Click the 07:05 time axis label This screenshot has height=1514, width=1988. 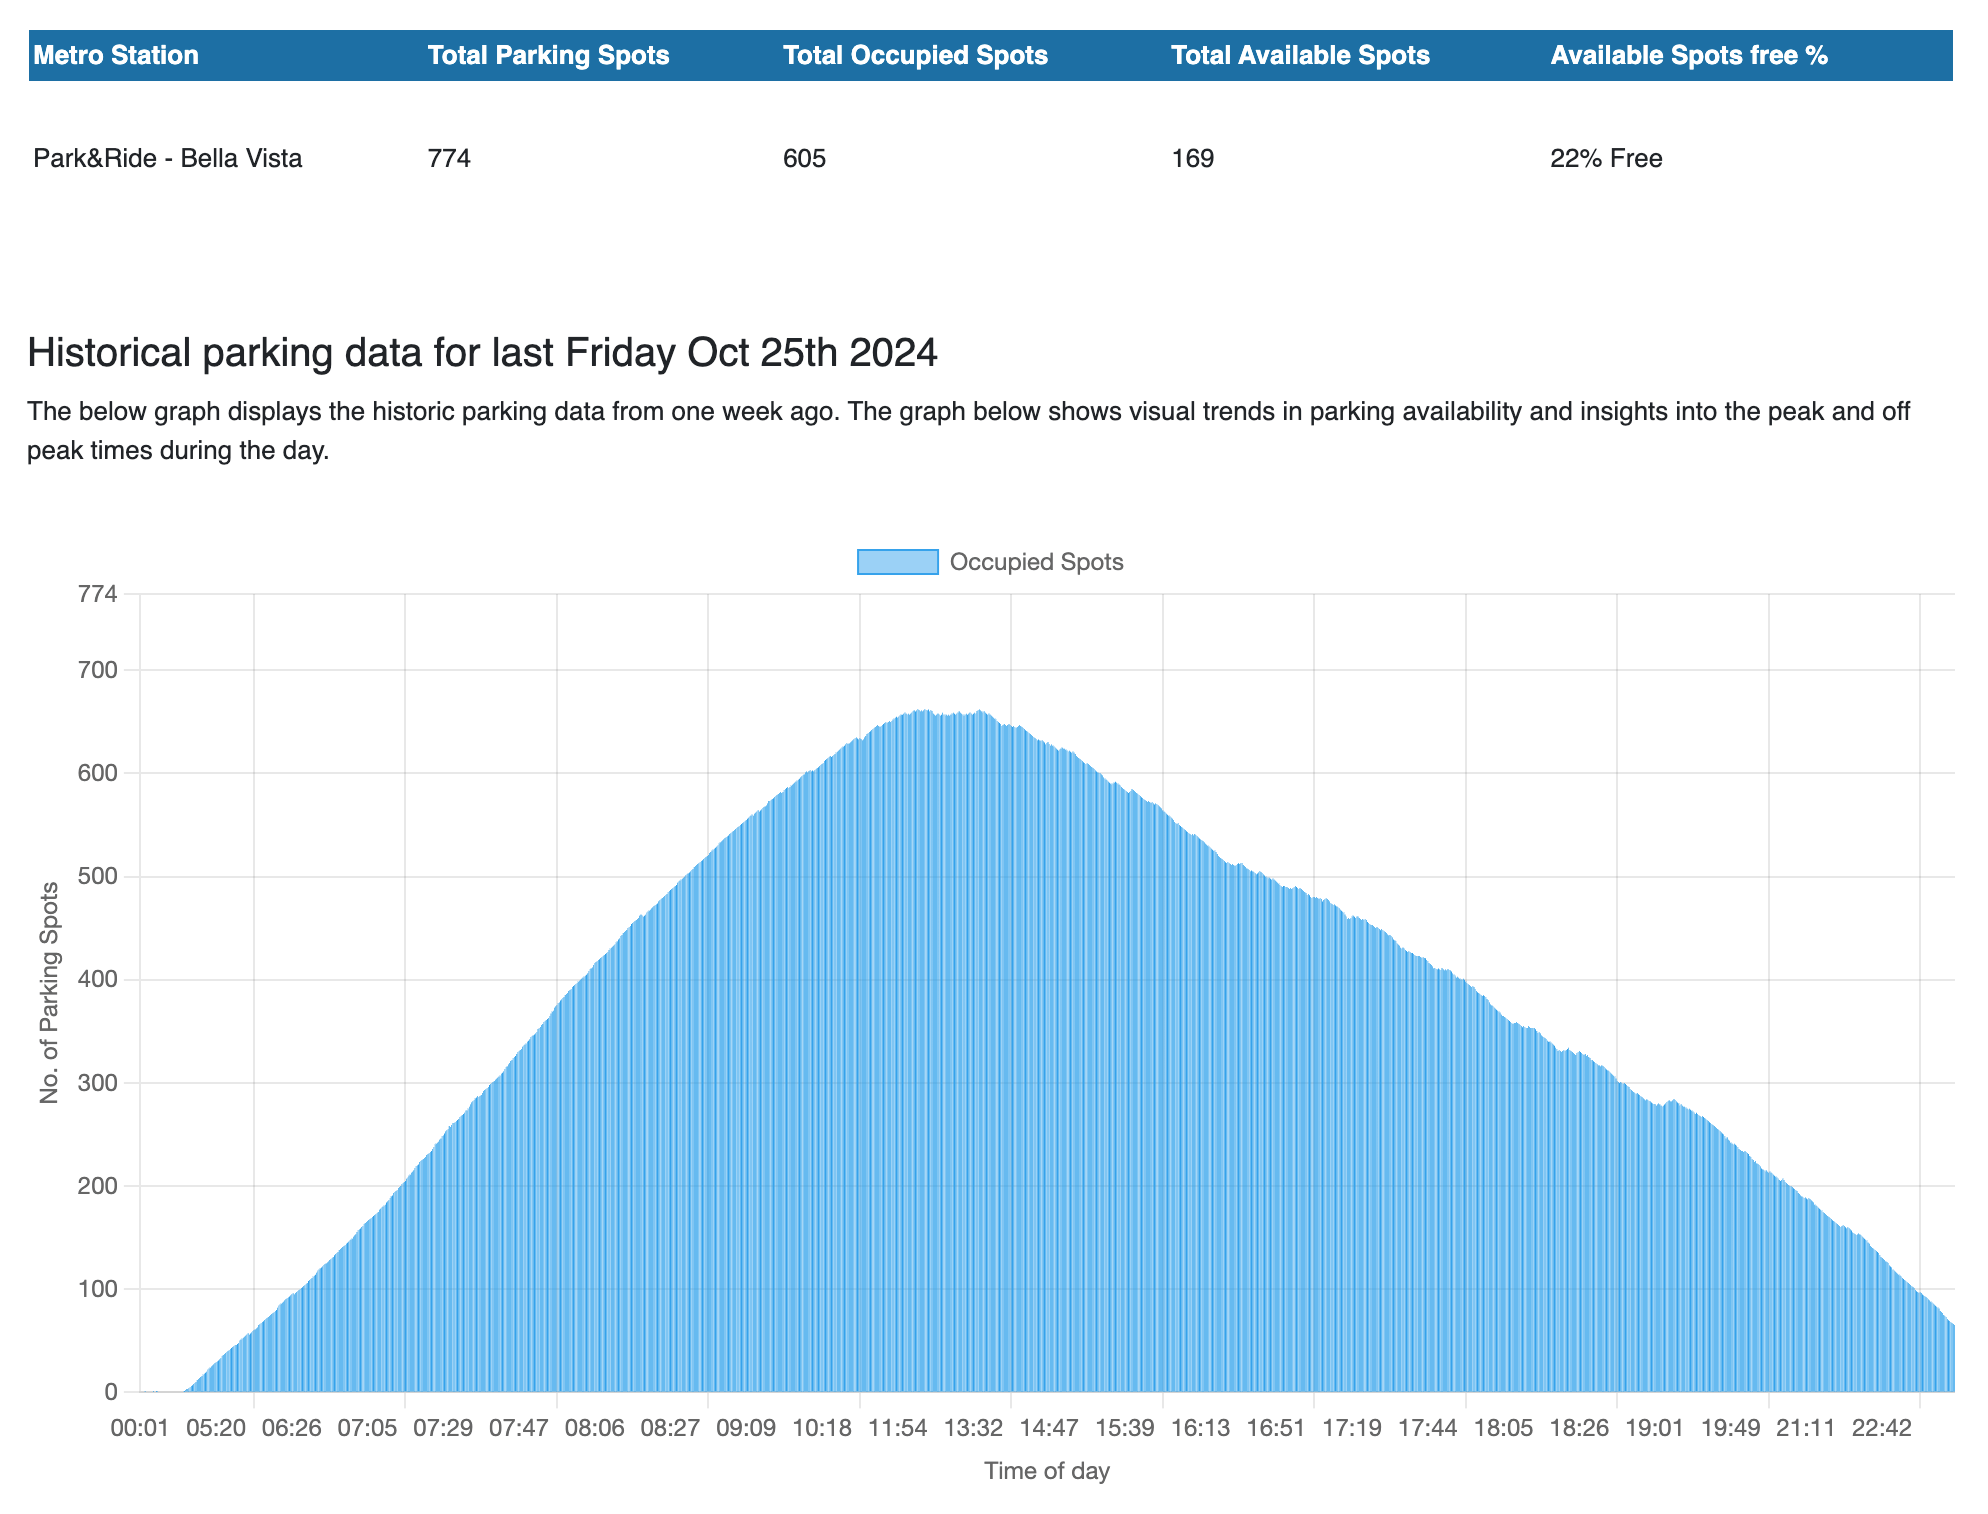coord(367,1428)
